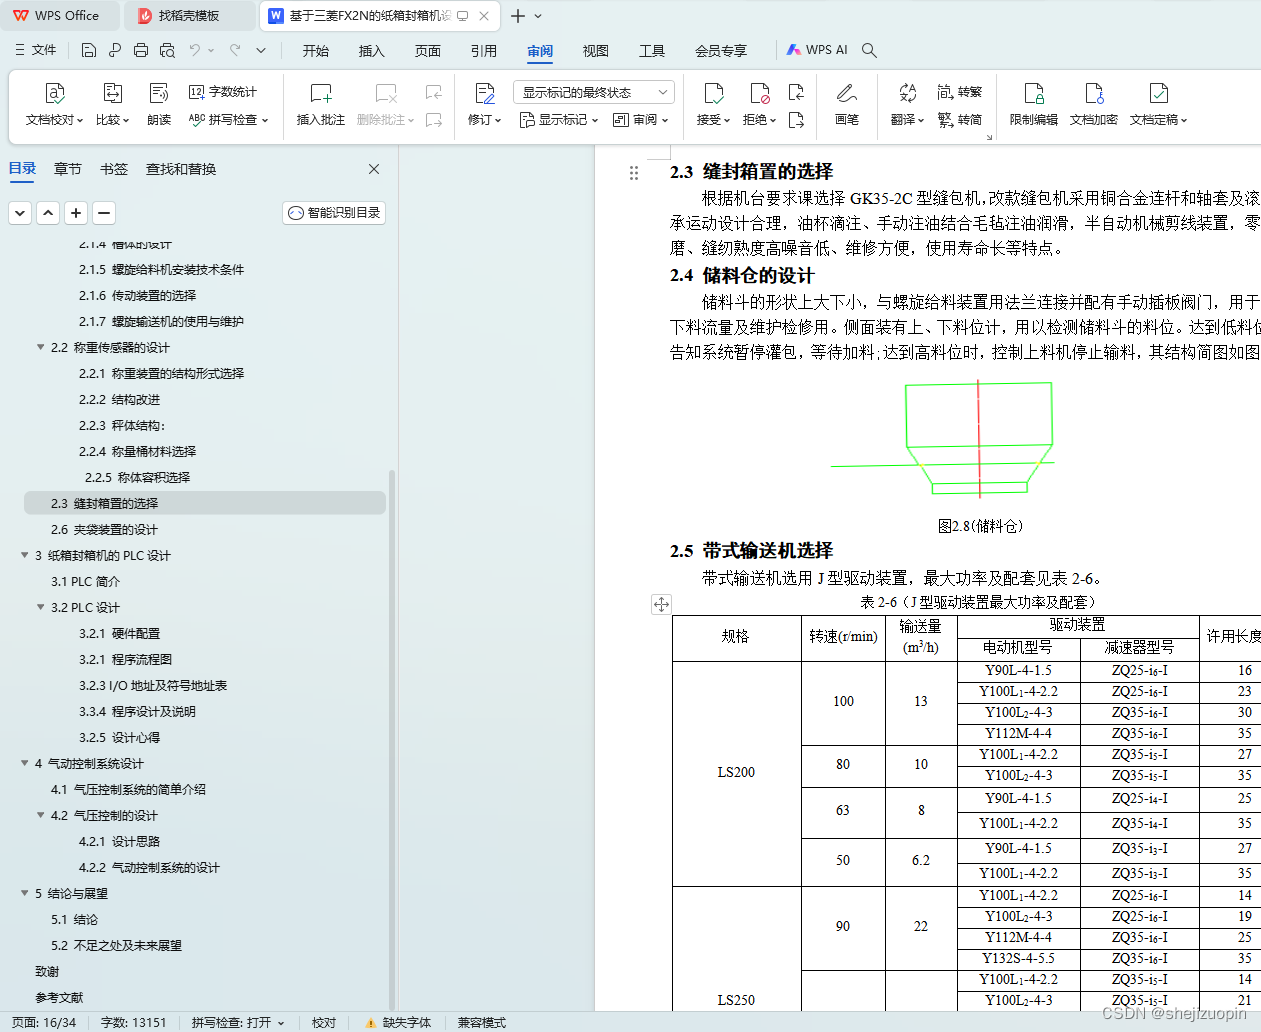The height and width of the screenshot is (1032, 1261).
Task: Move to previous heading with up arrow button
Action: point(48,212)
